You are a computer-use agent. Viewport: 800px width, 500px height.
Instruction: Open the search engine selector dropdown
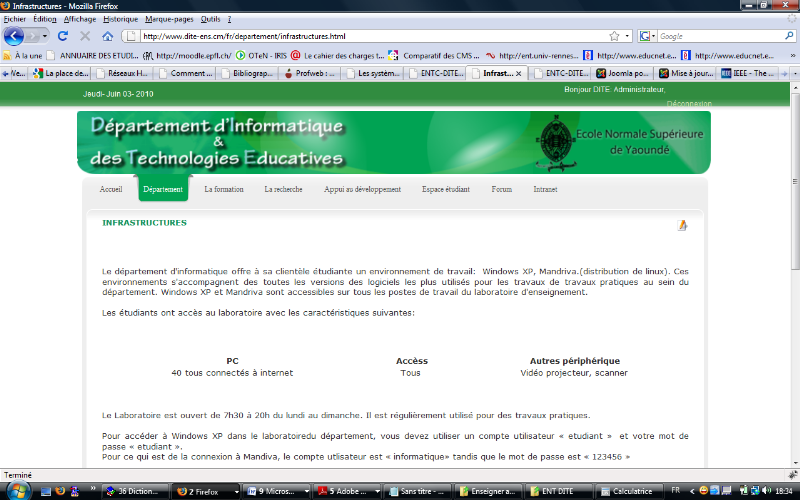647,36
